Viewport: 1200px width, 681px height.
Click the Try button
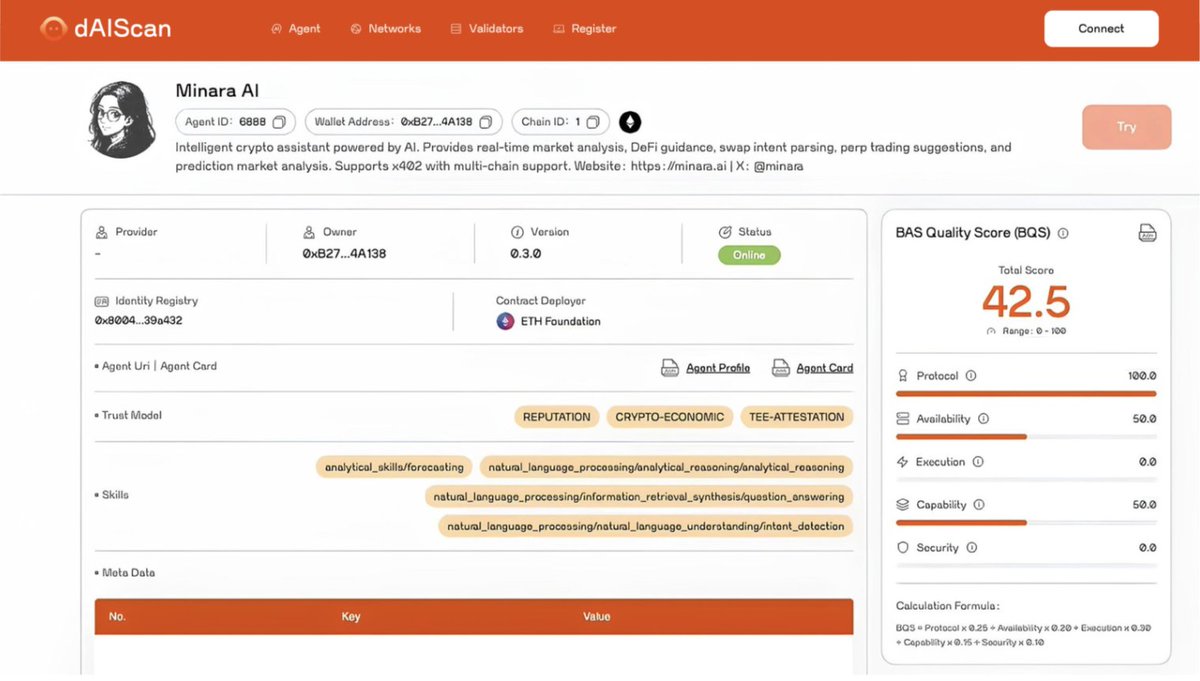point(1126,127)
